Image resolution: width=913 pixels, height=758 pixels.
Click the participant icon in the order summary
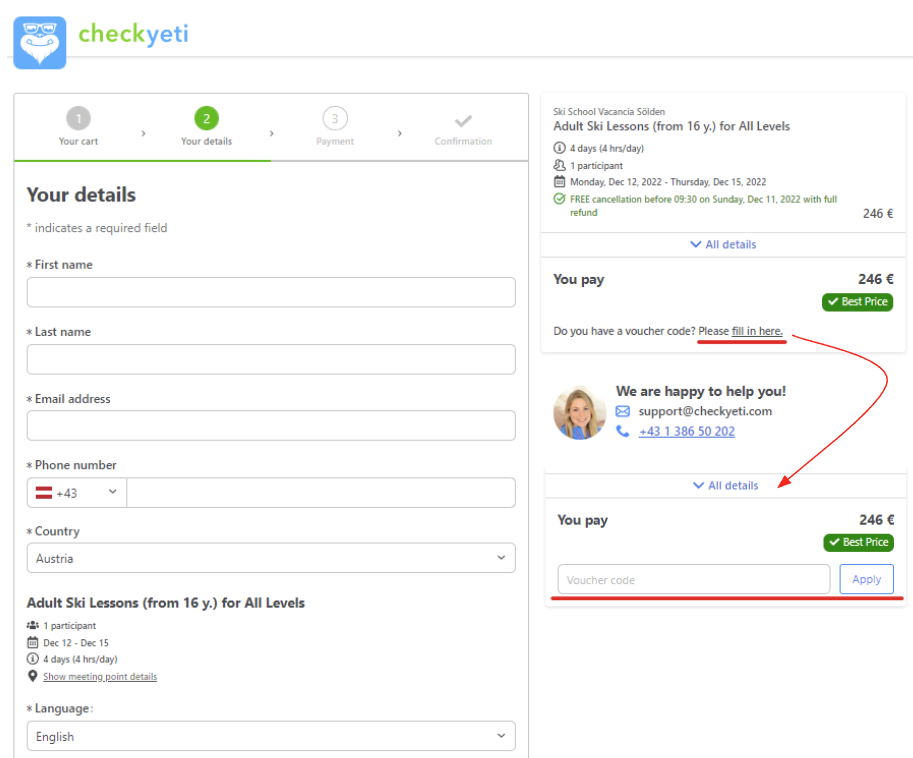559,165
